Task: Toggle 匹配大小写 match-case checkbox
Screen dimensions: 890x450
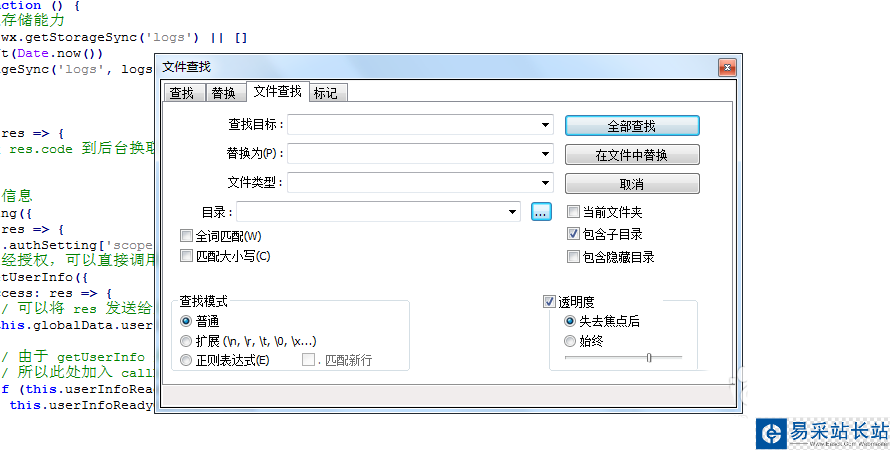Action: click(186, 256)
